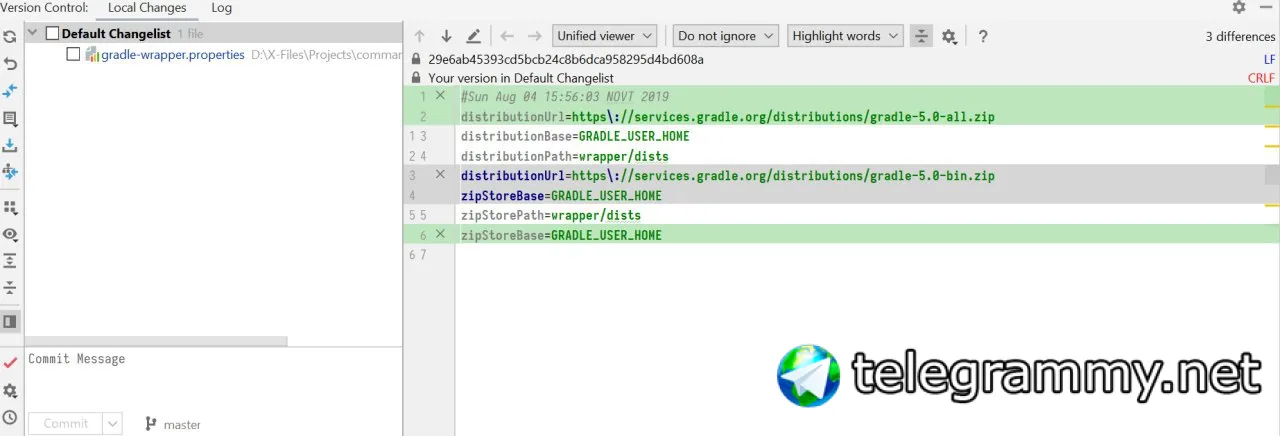
Task: Open commit message history clock icon
Action: pos(10,417)
